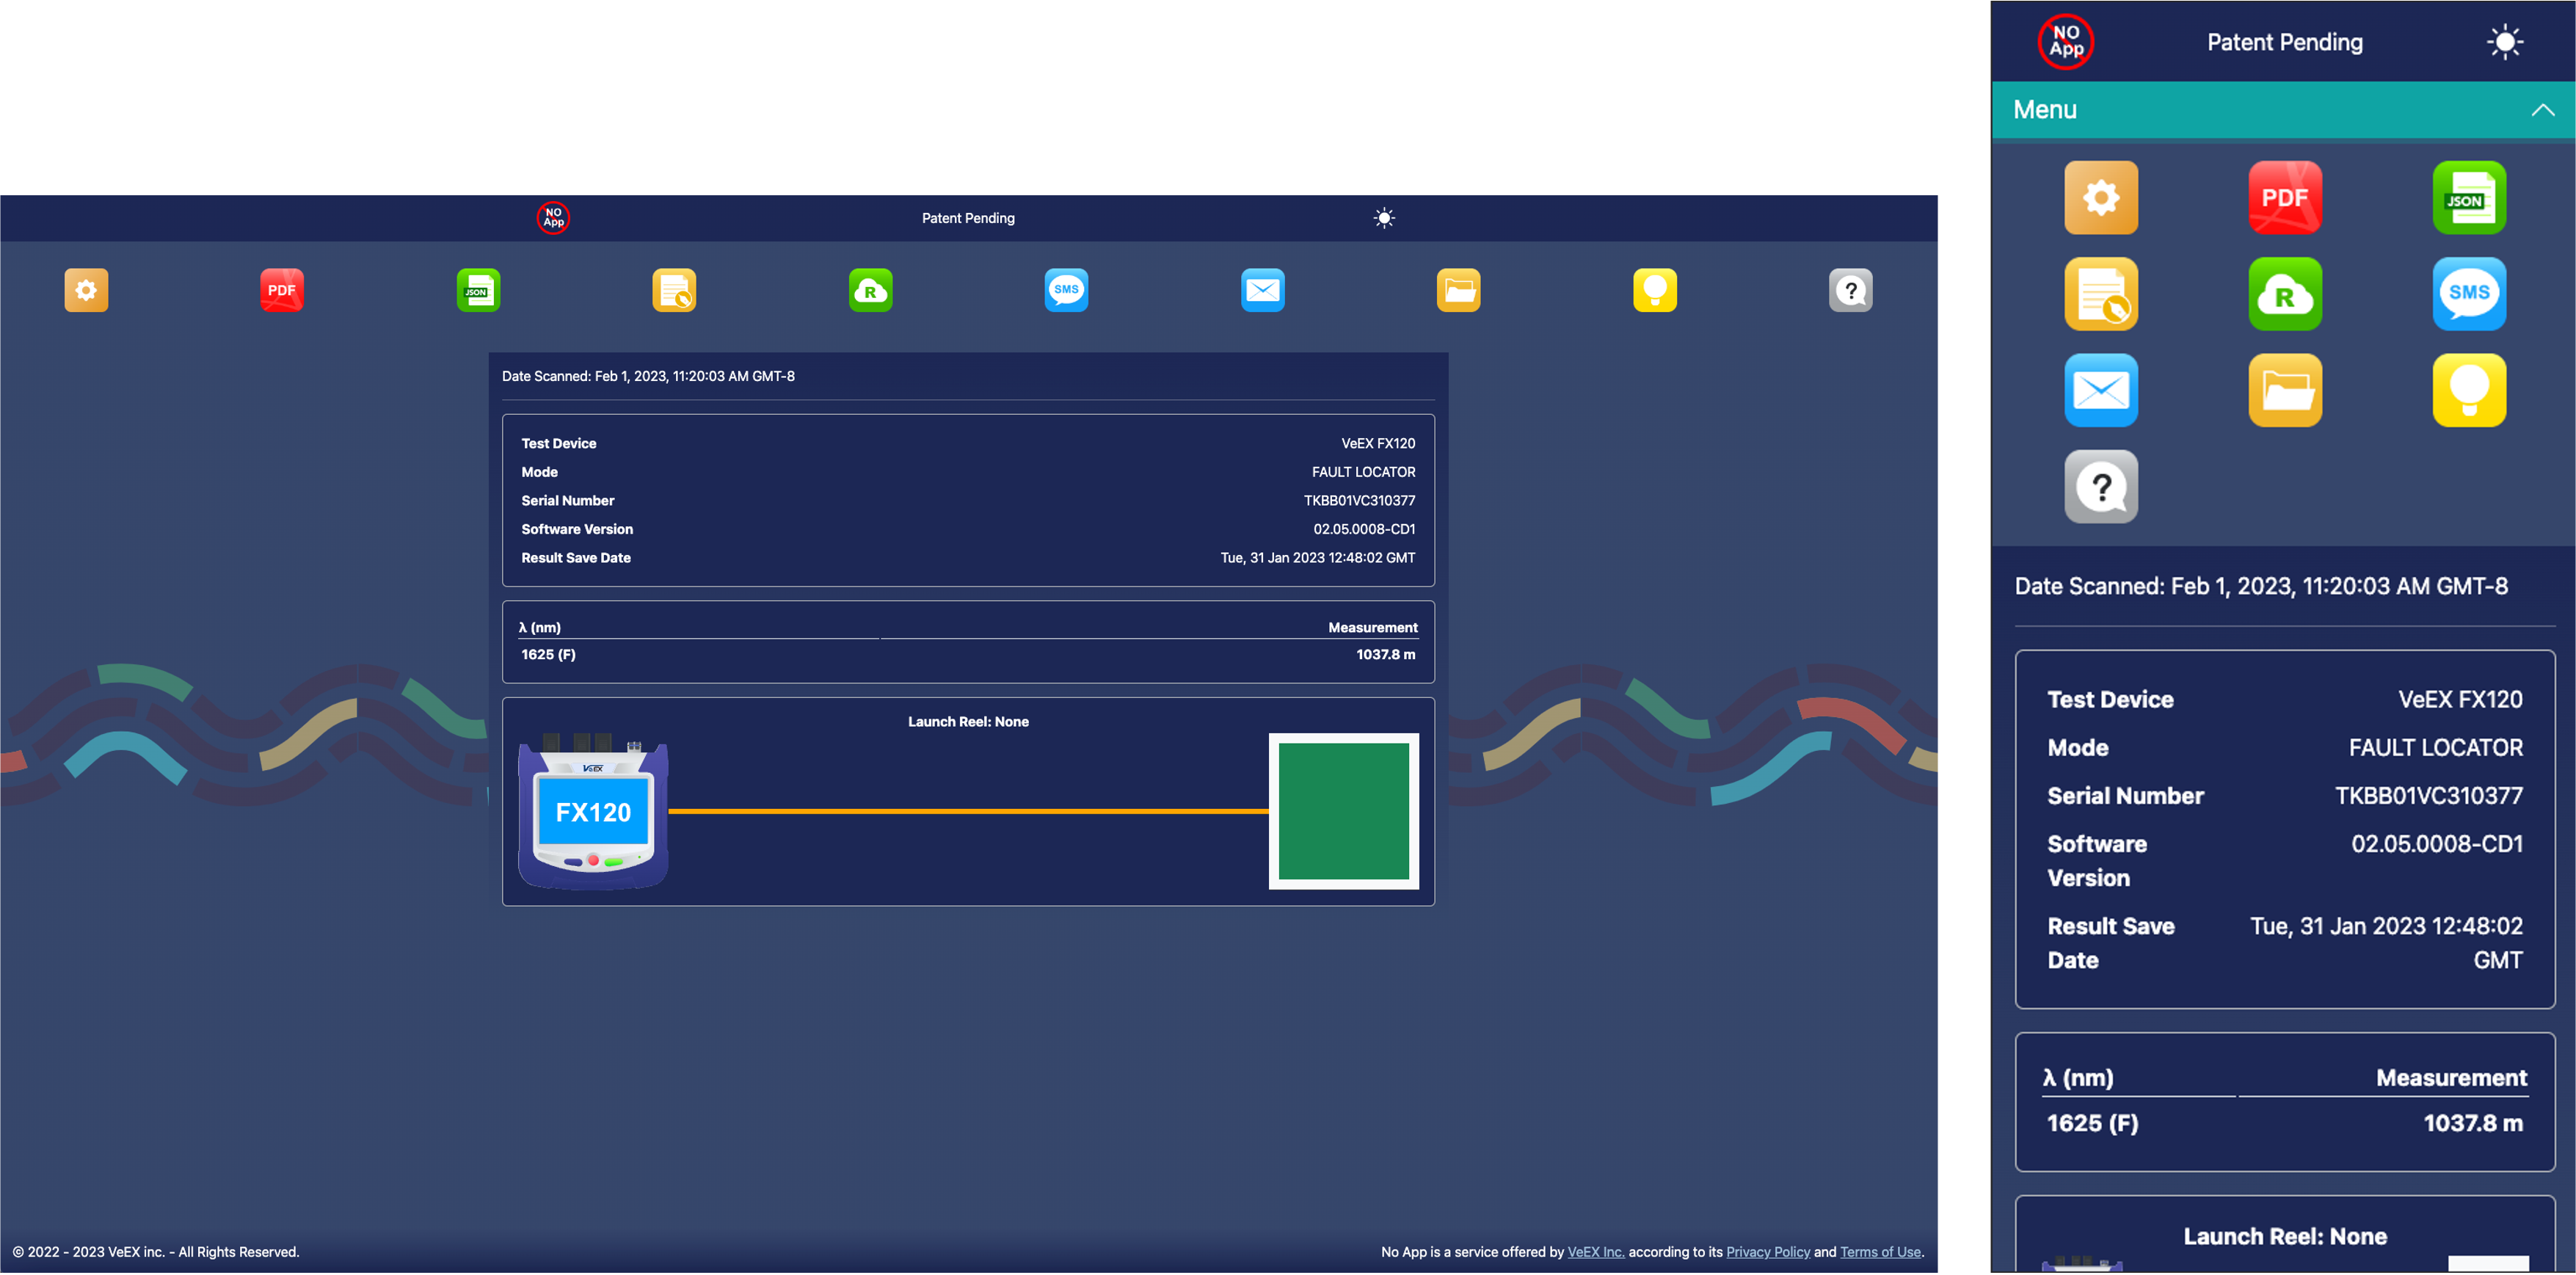Click the copyright notice in footer
Image resolution: width=2576 pixels, height=1275 pixels.
pos(156,1252)
